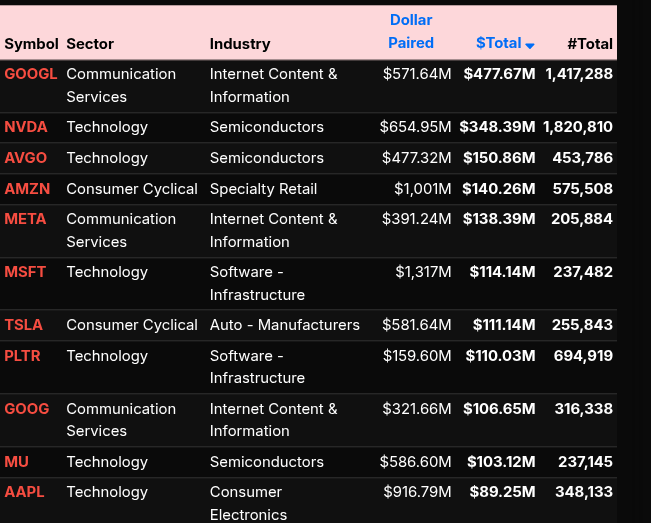Open the AVGO symbol link
This screenshot has height=523, width=651.
coord(26,158)
